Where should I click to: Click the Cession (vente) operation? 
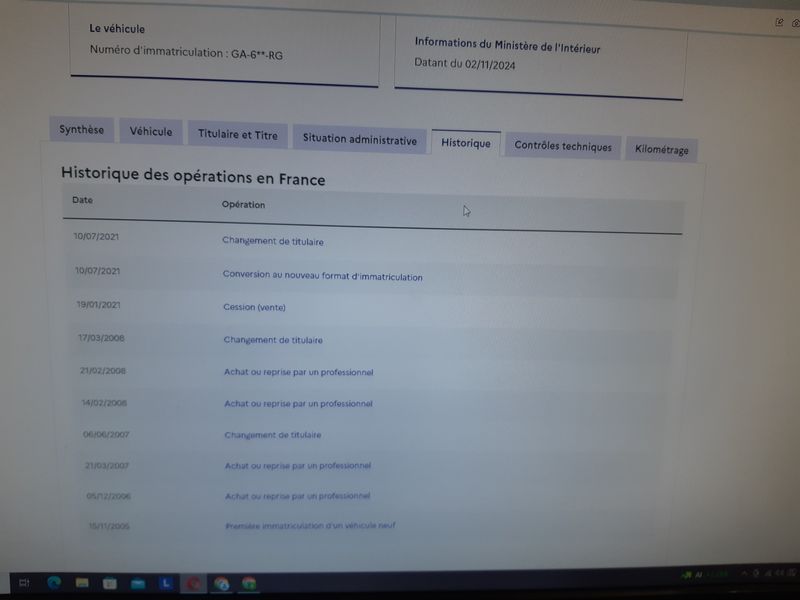pyautogui.click(x=254, y=307)
